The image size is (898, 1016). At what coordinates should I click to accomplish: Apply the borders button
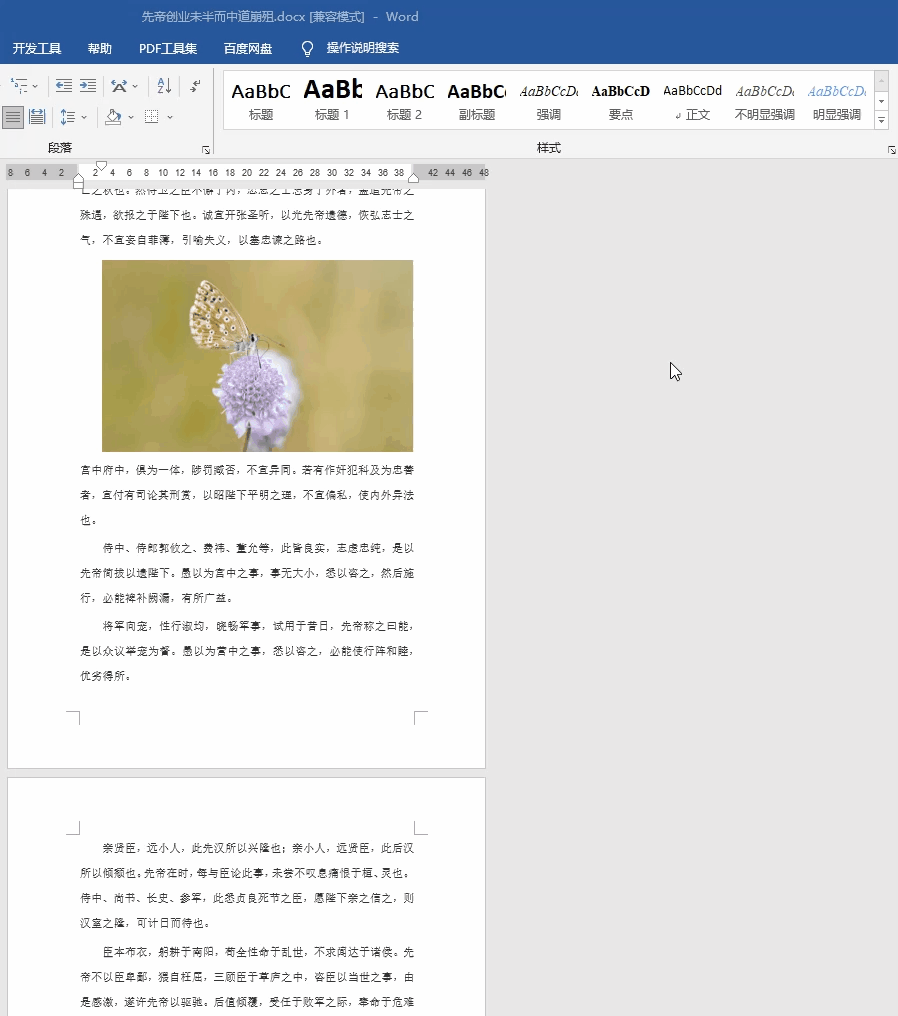tap(152, 117)
